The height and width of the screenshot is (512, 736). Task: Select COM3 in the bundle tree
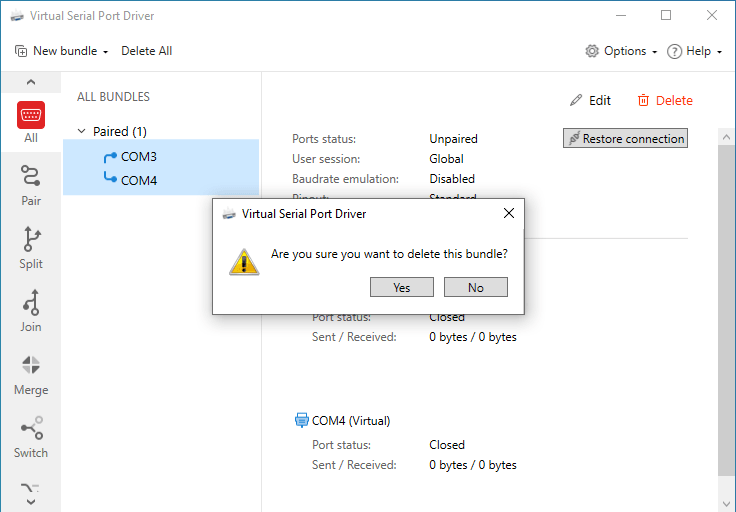click(138, 157)
